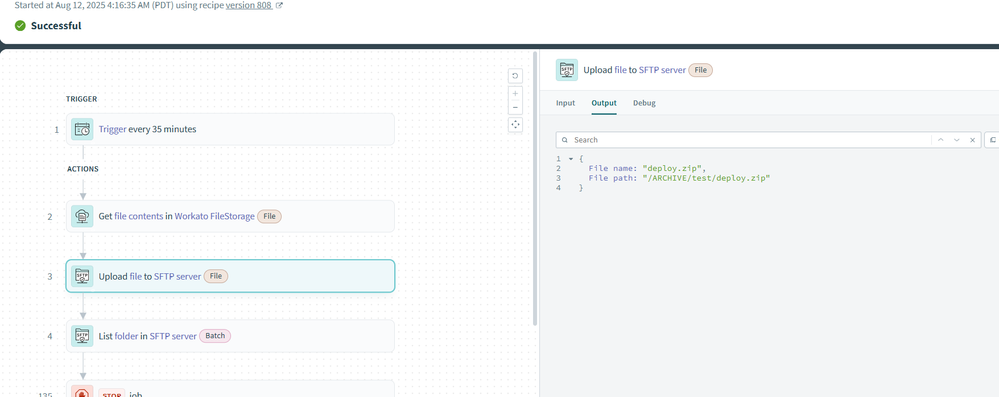Screen dimensions: 999x397
Task: Switch to the Output tab
Action: pos(604,103)
